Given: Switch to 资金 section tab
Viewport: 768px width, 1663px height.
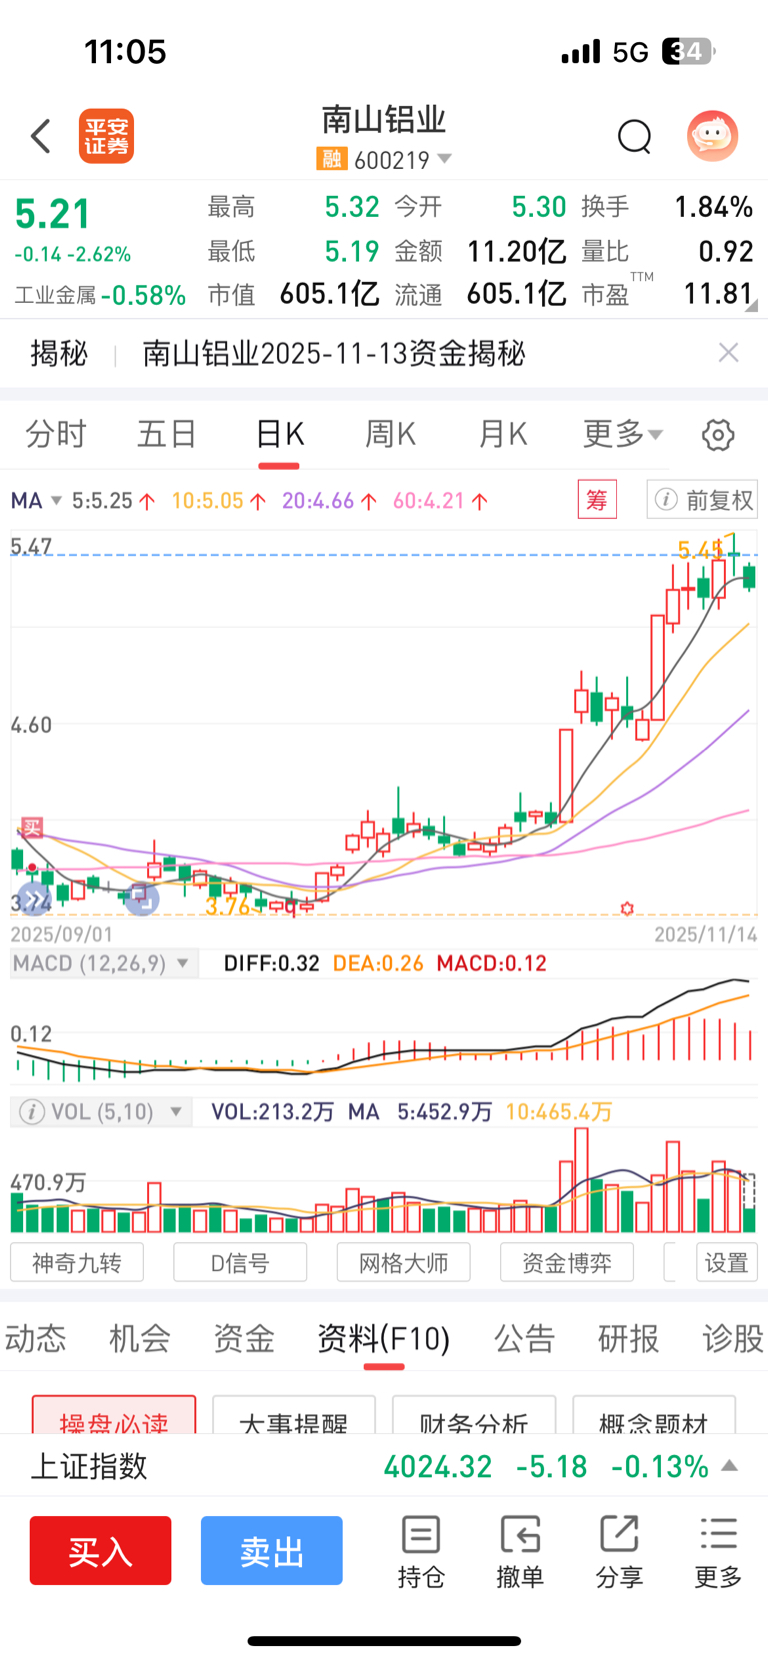Looking at the screenshot, I should [x=243, y=1338].
